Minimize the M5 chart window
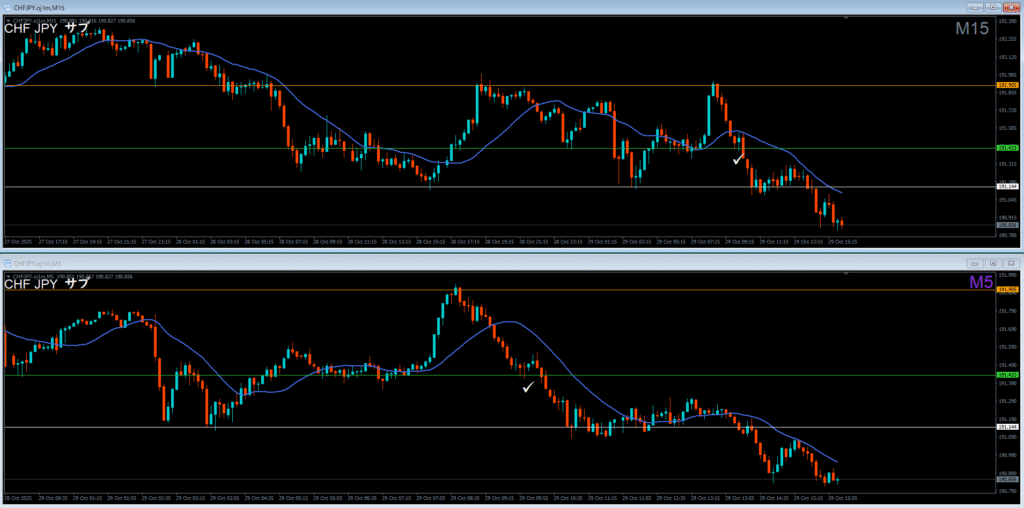Screen dimensions: 1024x508 pyautogui.click(x=976, y=262)
